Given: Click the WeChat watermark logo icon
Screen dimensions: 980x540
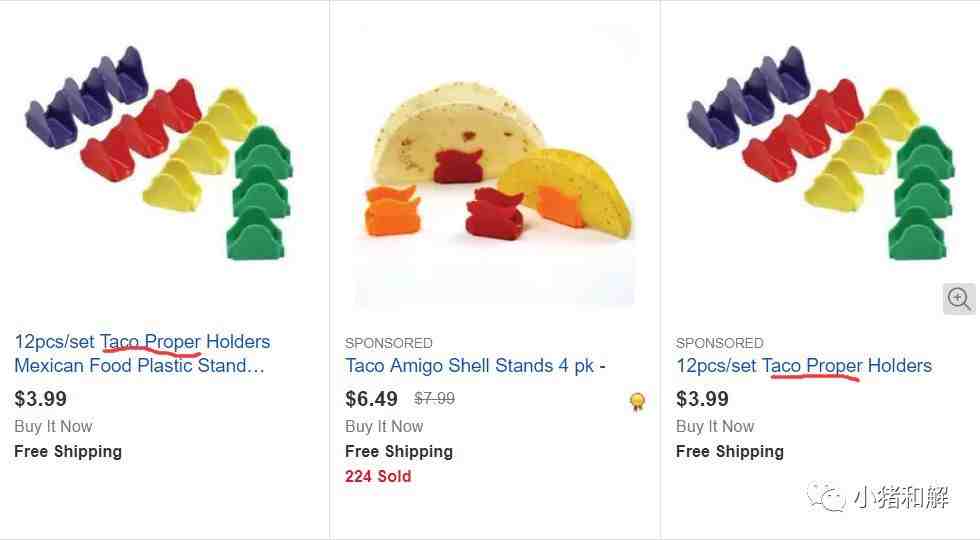Looking at the screenshot, I should coord(826,496).
